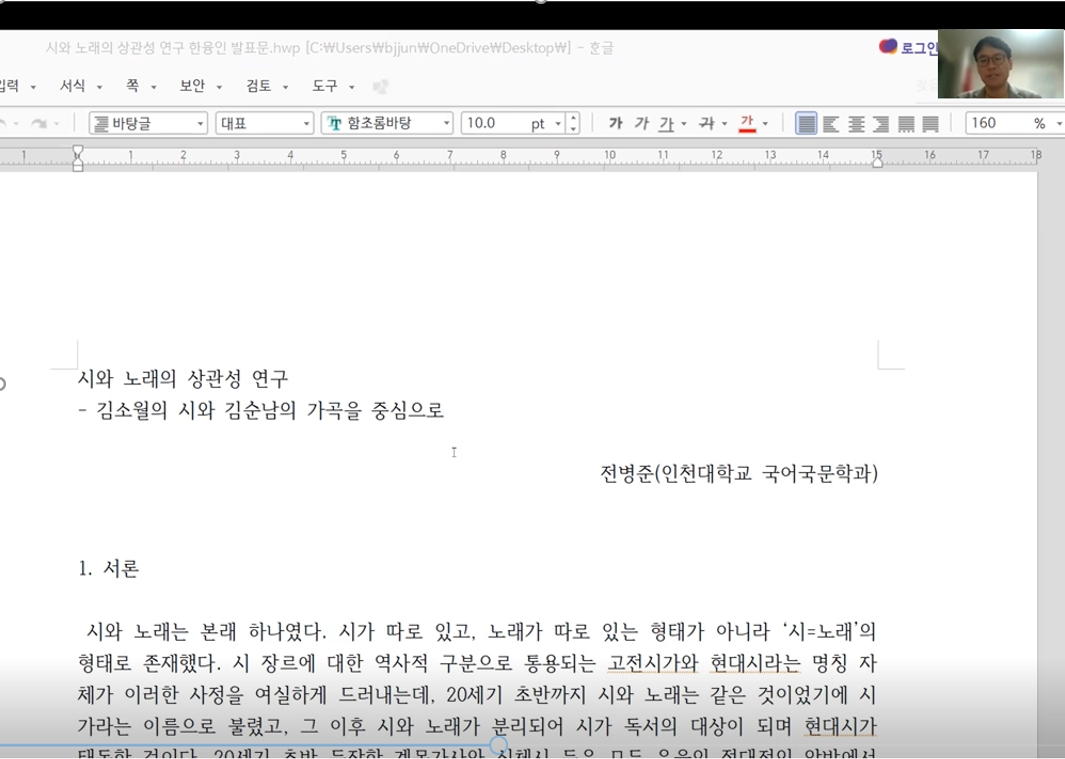This screenshot has width=1065, height=759.
Task: Apply underline with the underlined 가 button
Action: [666, 123]
